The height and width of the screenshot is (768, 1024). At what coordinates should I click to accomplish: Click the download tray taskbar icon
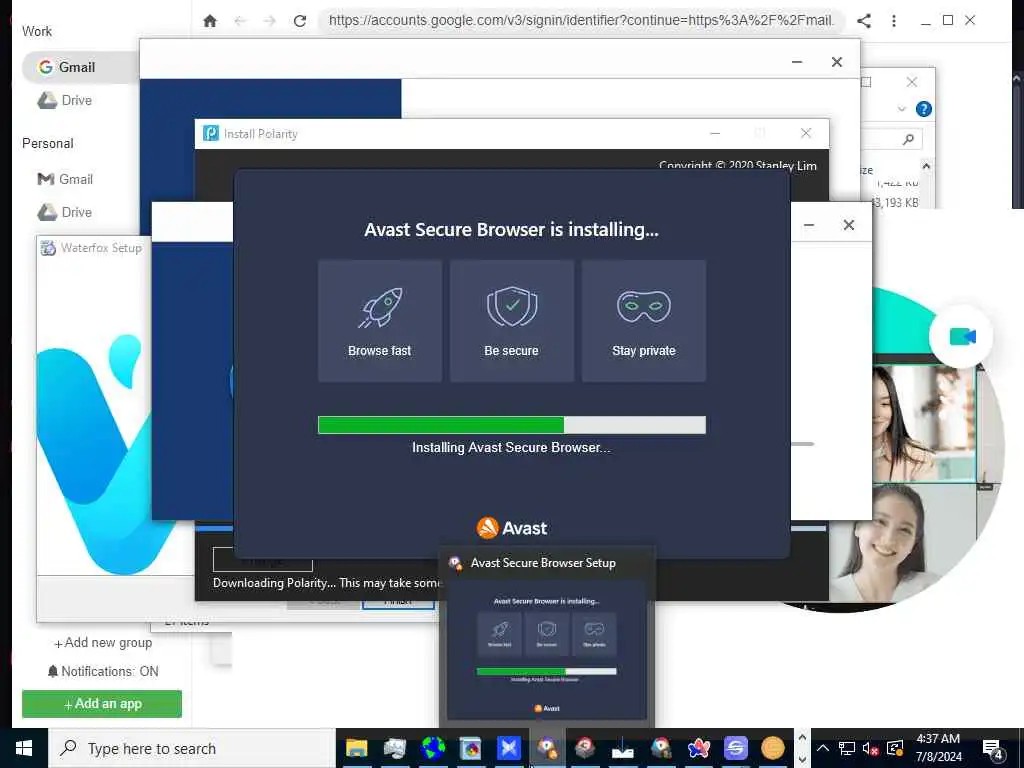pos(622,748)
